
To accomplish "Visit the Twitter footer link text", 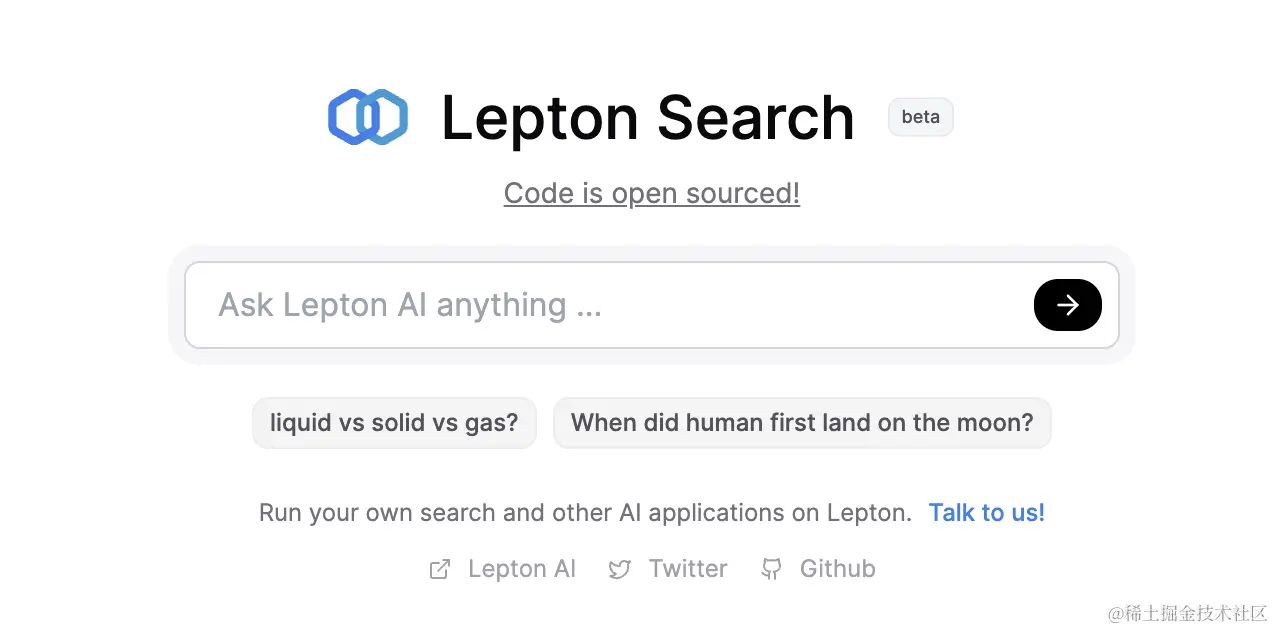I will pos(688,569).
